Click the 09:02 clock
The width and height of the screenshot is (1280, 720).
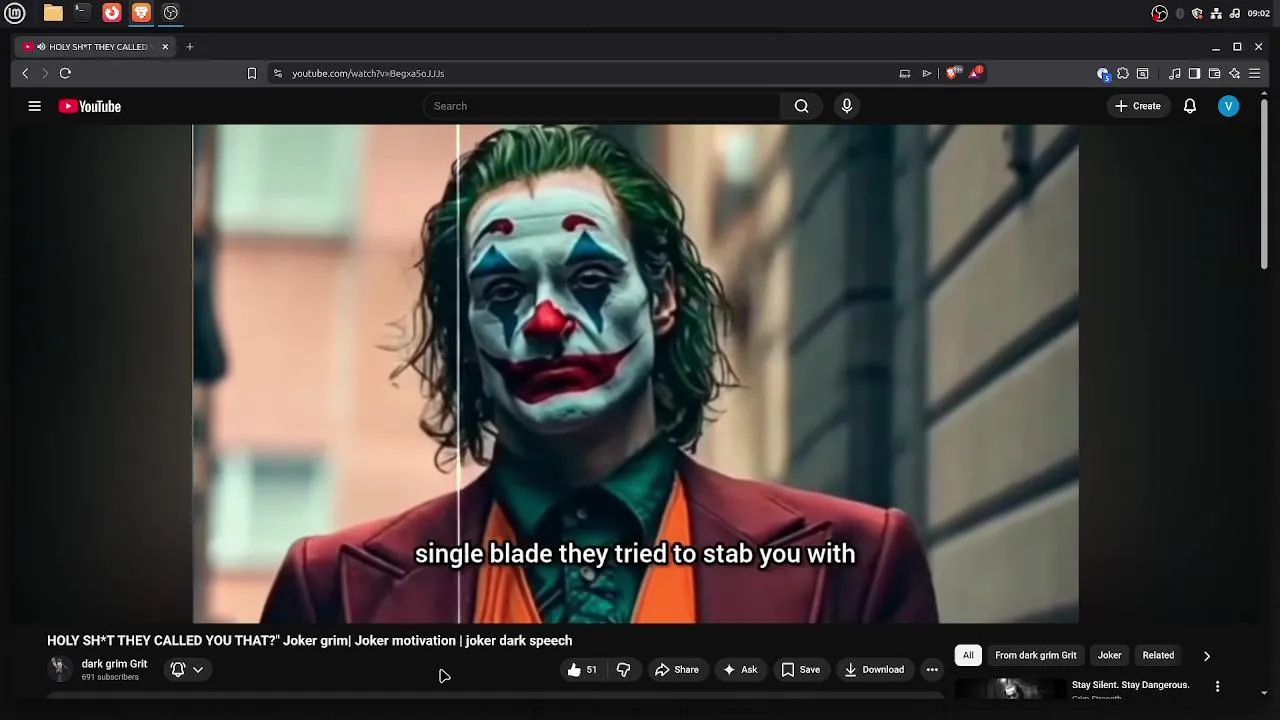click(1259, 13)
